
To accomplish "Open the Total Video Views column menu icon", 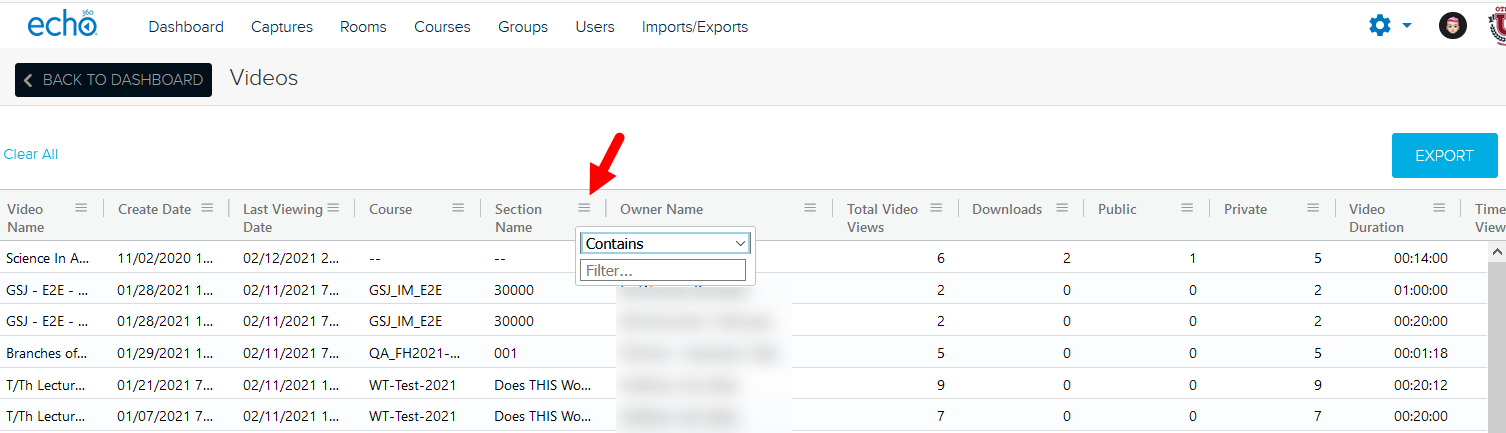I will pyautogui.click(x=936, y=208).
